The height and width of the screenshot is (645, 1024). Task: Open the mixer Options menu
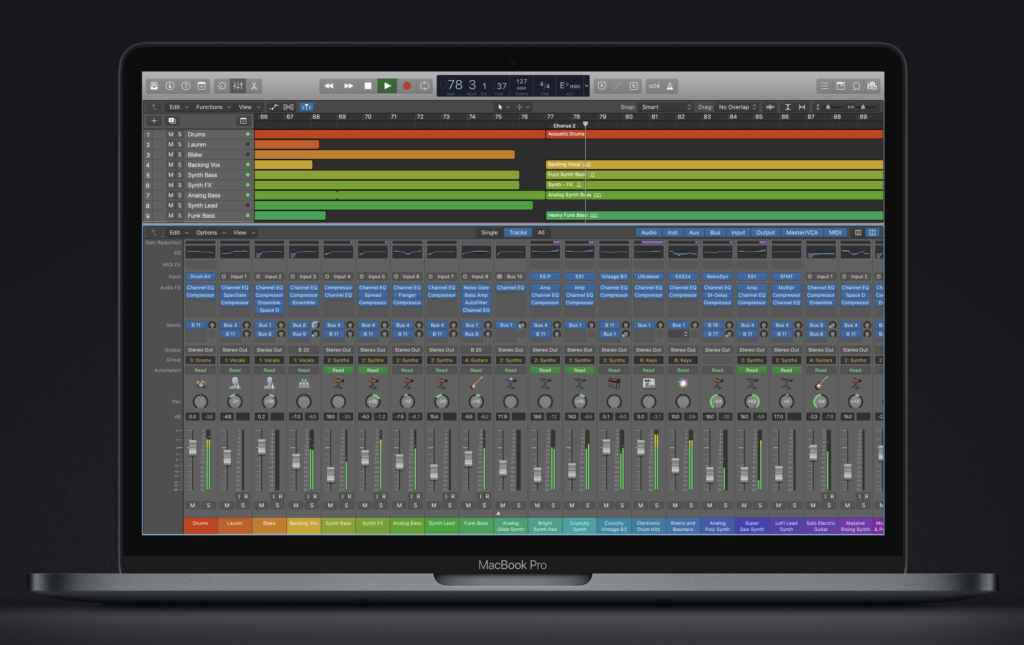(x=209, y=232)
